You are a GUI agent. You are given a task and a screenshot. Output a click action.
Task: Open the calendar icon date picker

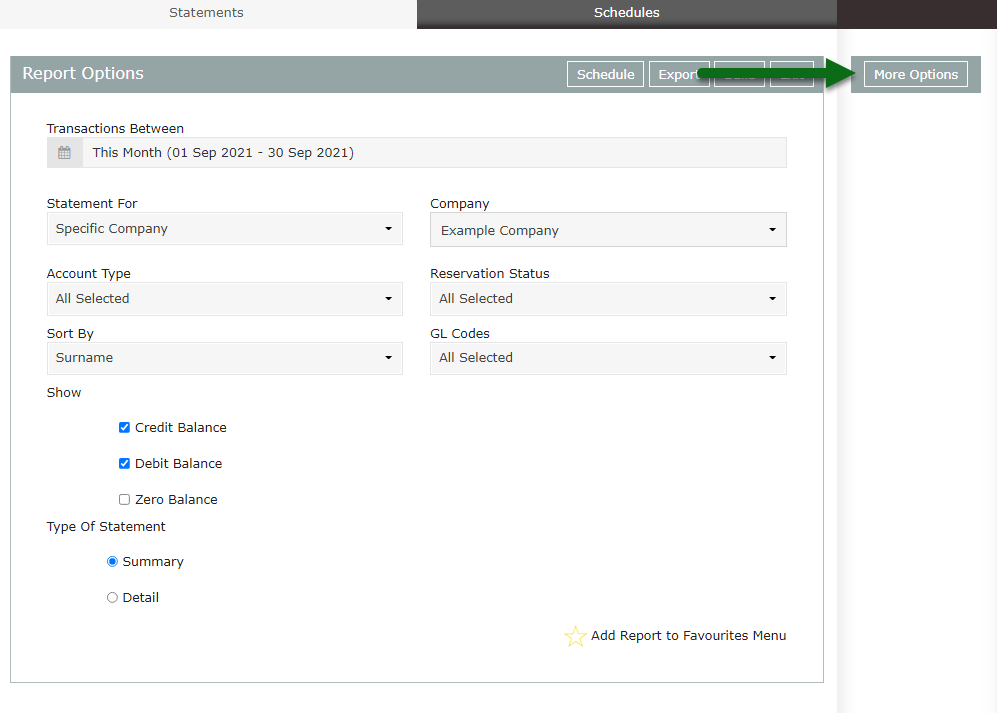pos(64,153)
